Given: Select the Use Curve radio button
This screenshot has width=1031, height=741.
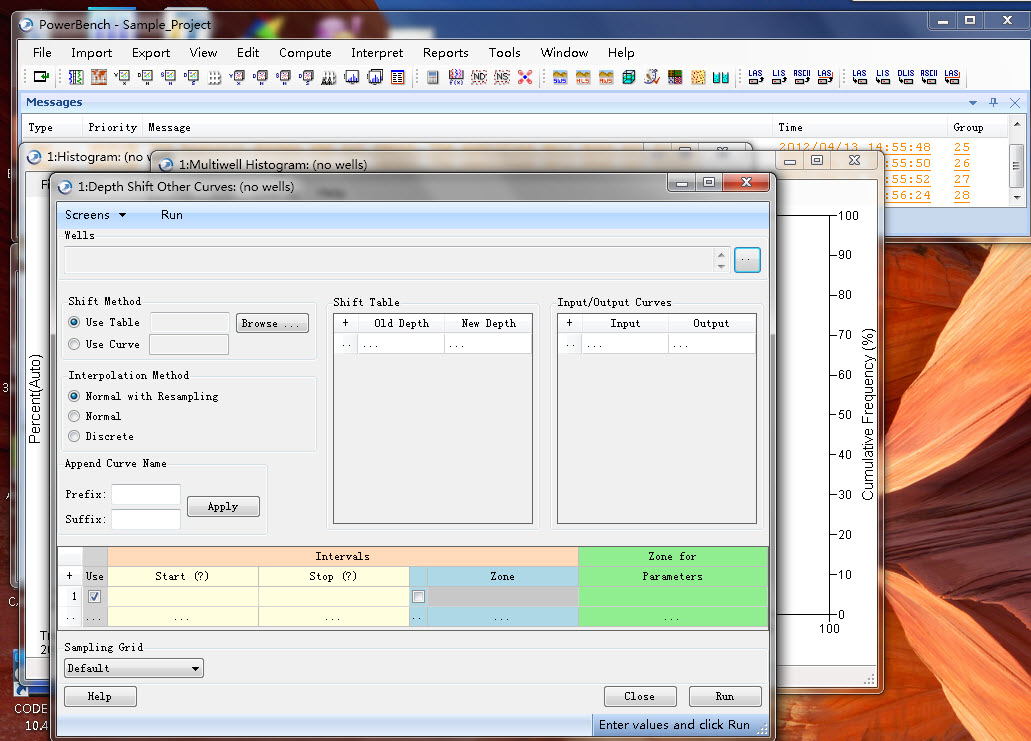Looking at the screenshot, I should (74, 344).
